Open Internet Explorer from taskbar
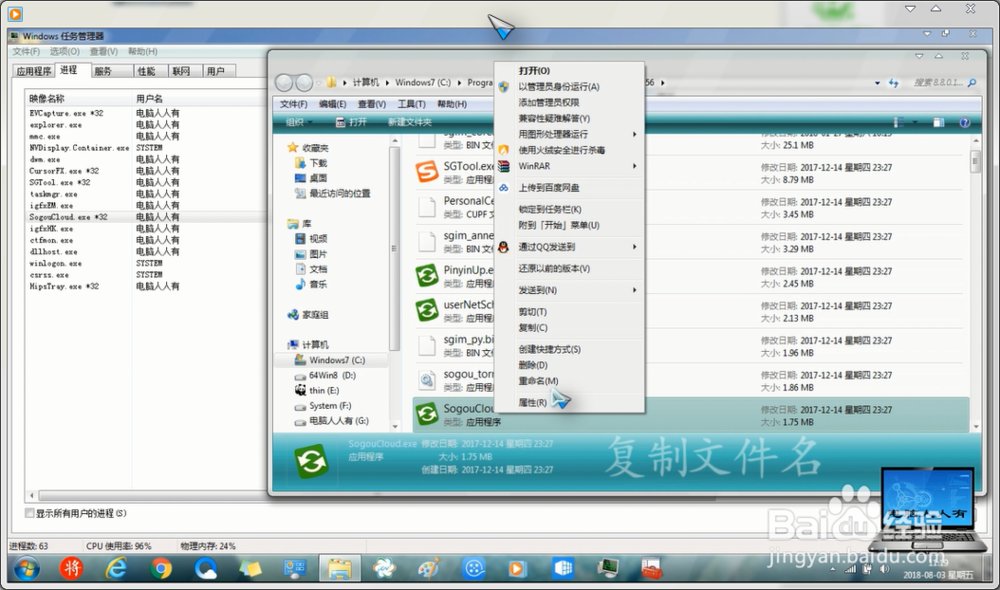The image size is (1000, 590). (x=116, y=568)
